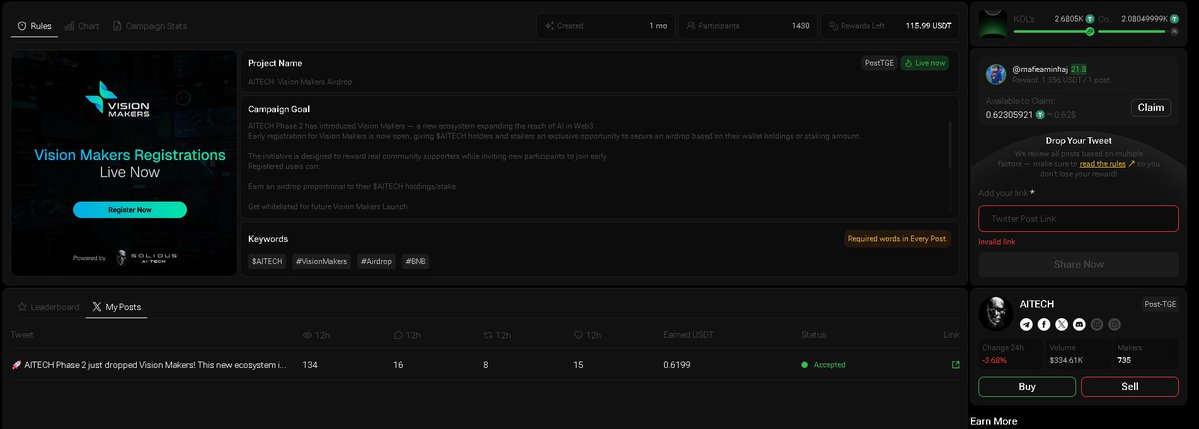Open the tweet's external link icon
This screenshot has width=1199, height=429.
tap(955, 365)
